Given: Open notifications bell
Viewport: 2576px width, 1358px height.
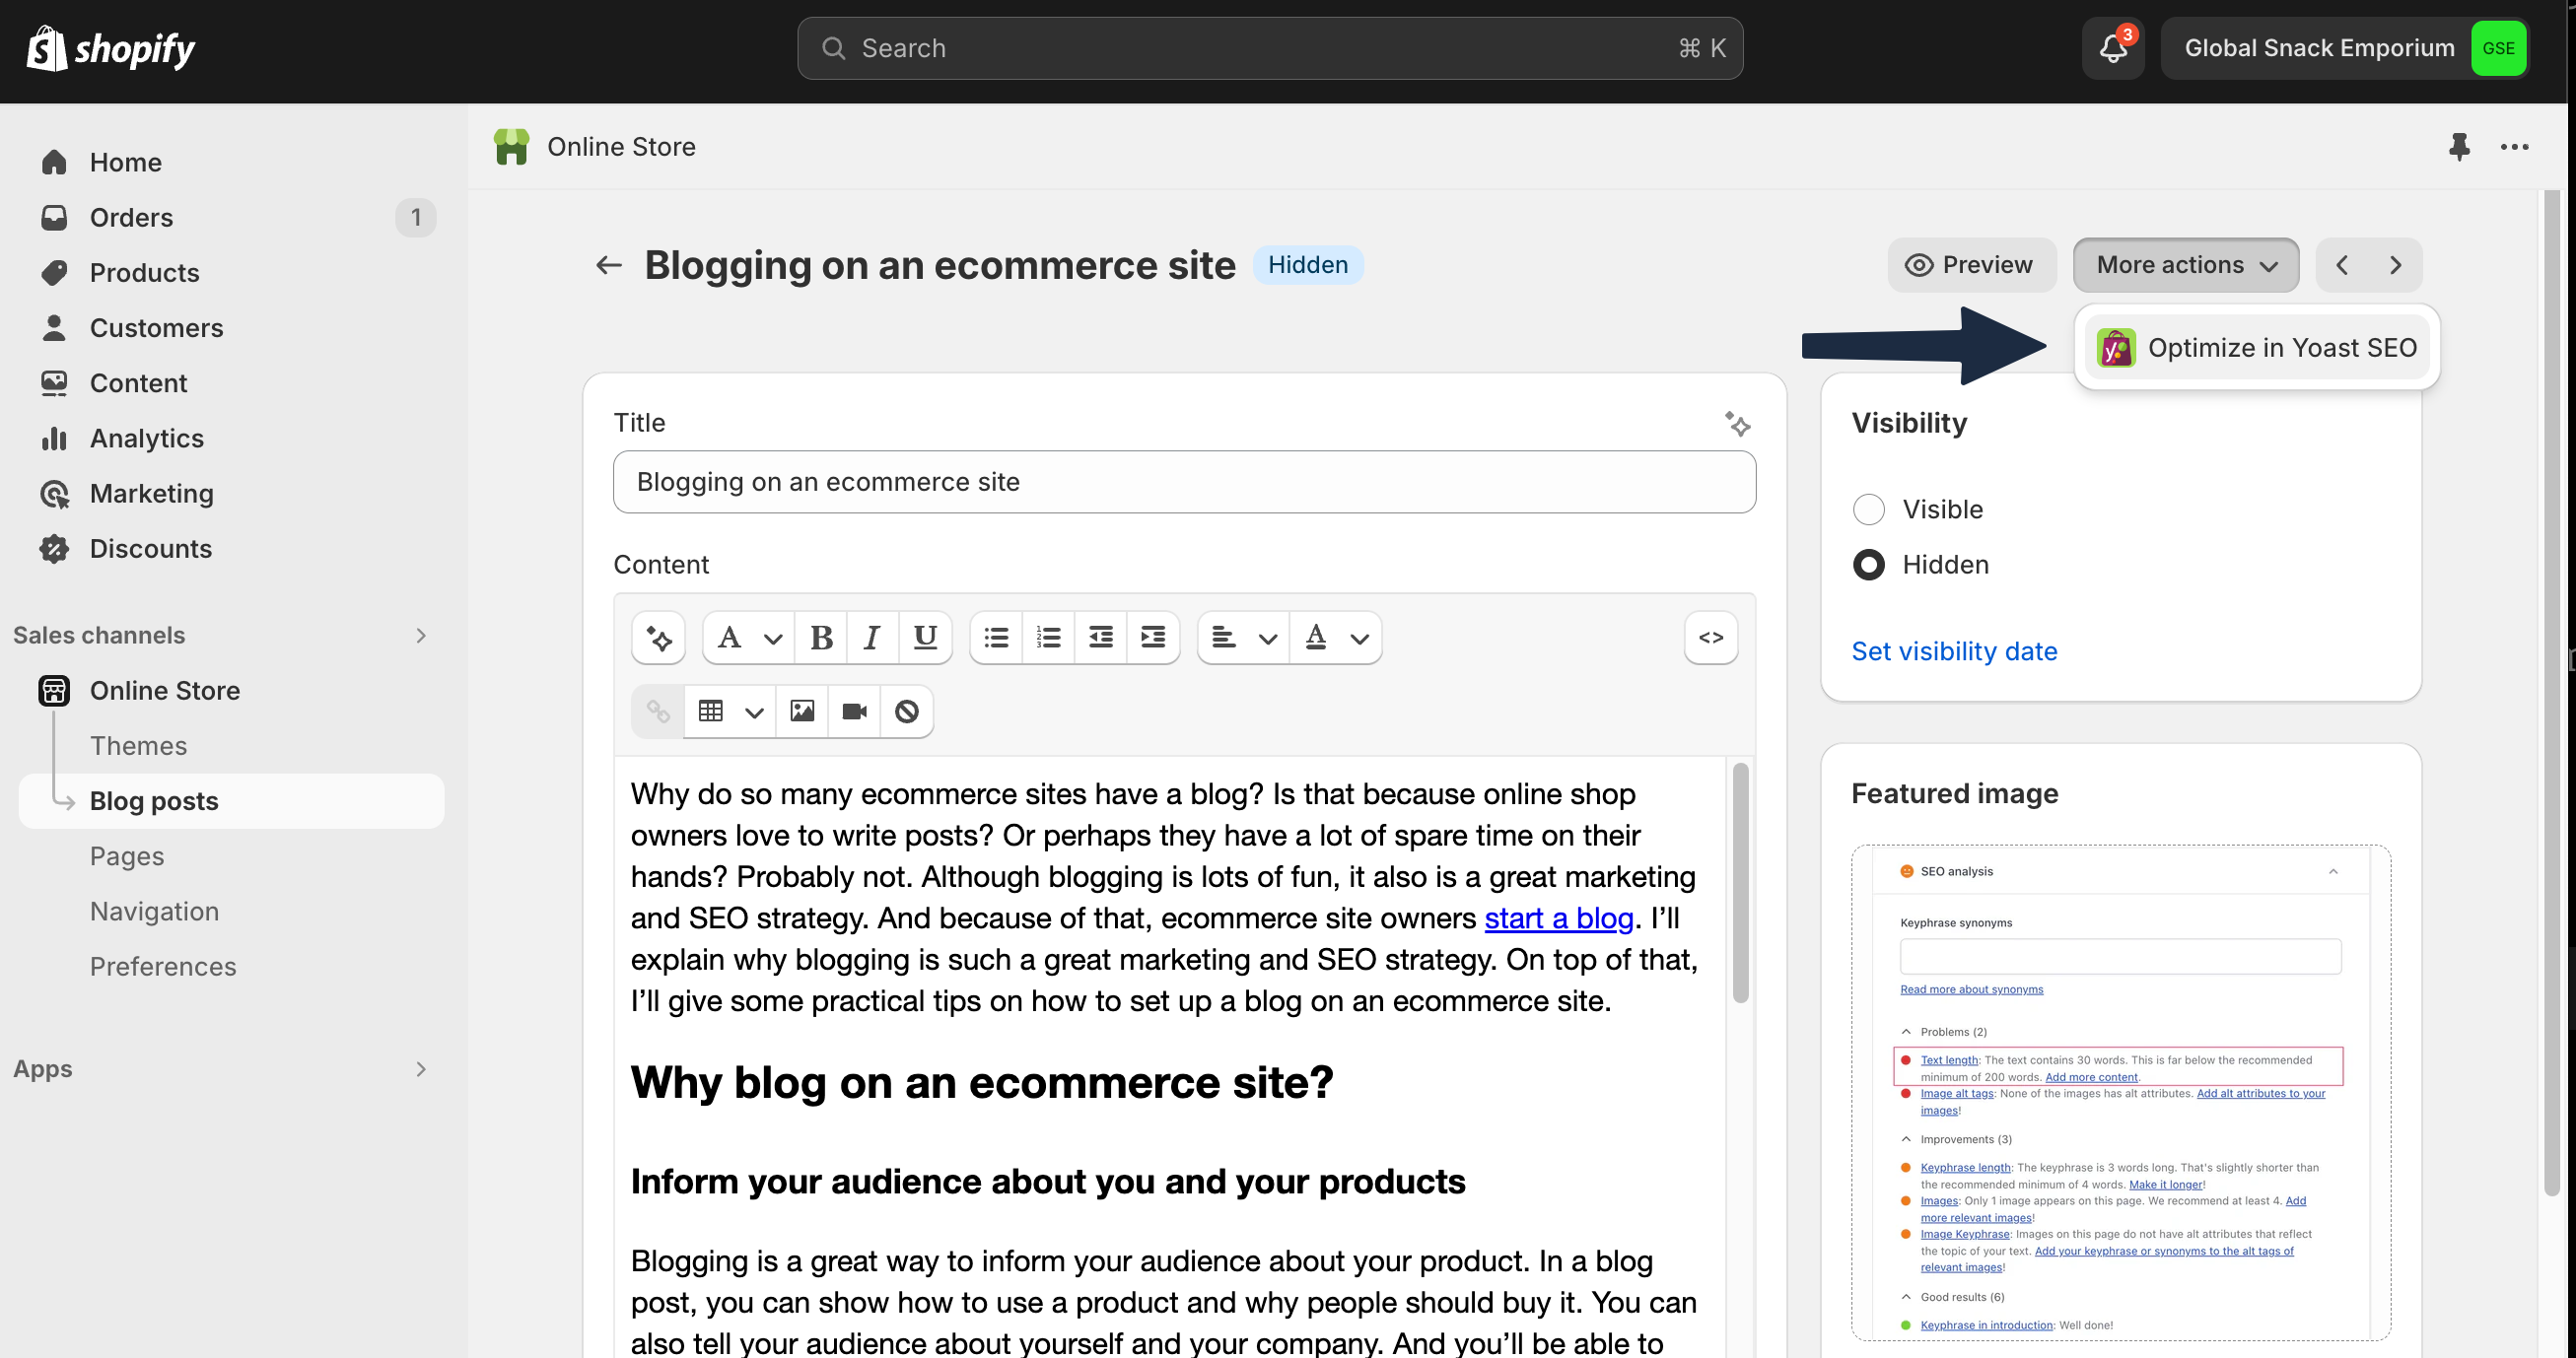Looking at the screenshot, I should (2112, 48).
